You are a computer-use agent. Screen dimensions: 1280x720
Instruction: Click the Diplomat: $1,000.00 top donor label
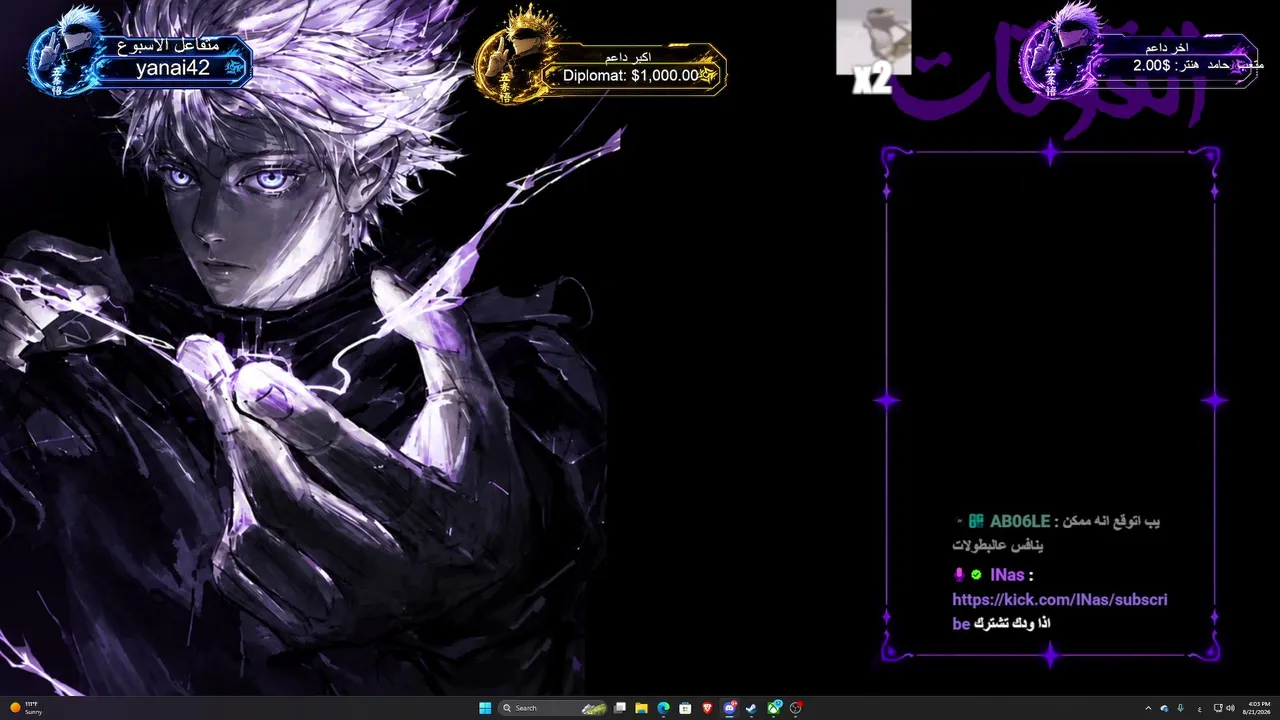pos(631,75)
